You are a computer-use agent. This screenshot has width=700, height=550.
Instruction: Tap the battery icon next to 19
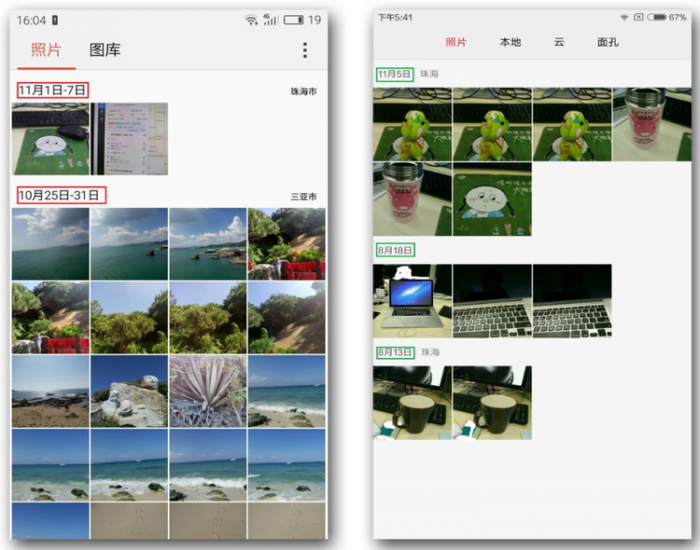pos(294,20)
